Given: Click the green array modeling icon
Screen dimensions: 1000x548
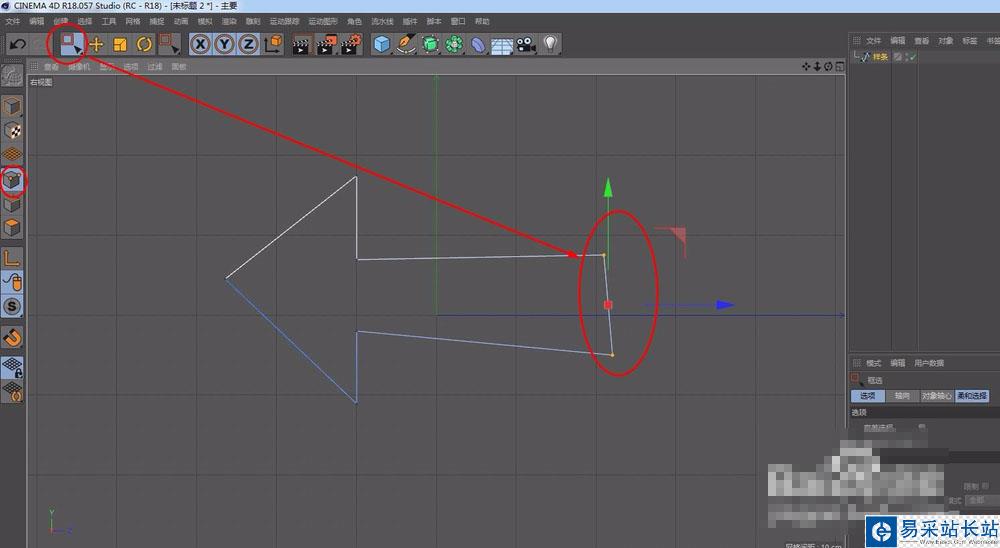Looking at the screenshot, I should [454, 44].
